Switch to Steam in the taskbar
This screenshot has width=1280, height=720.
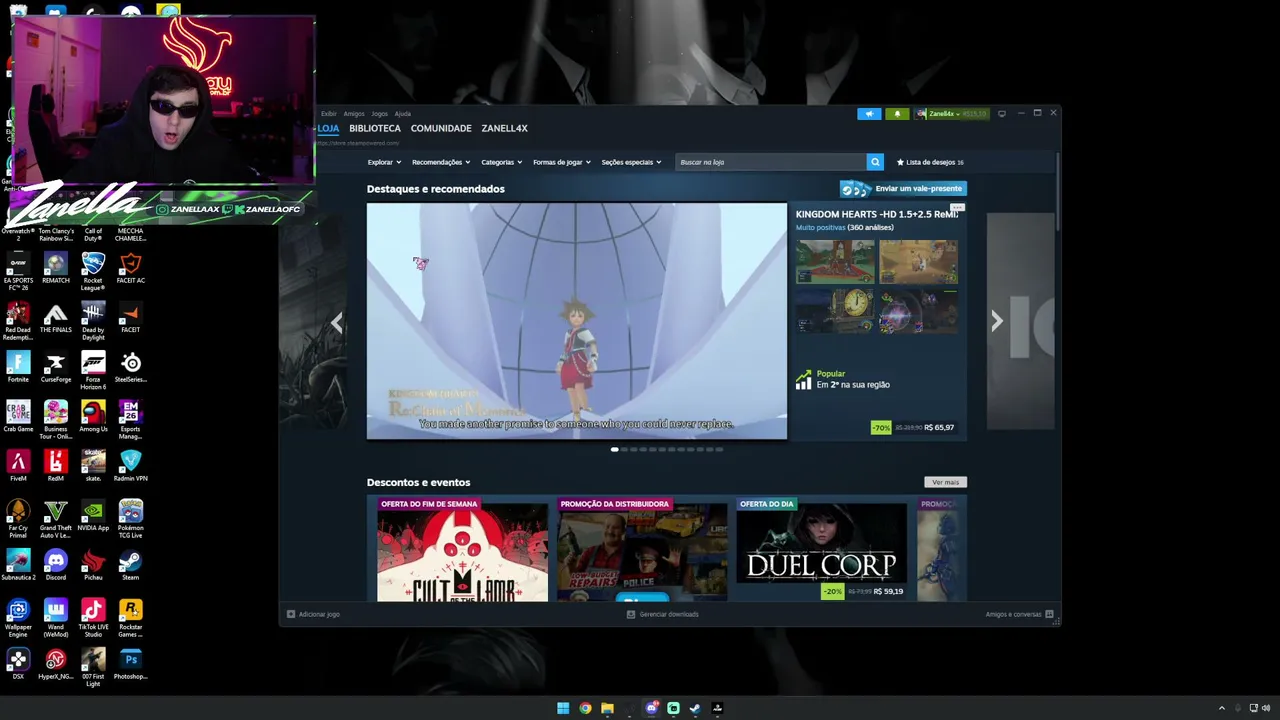point(695,708)
